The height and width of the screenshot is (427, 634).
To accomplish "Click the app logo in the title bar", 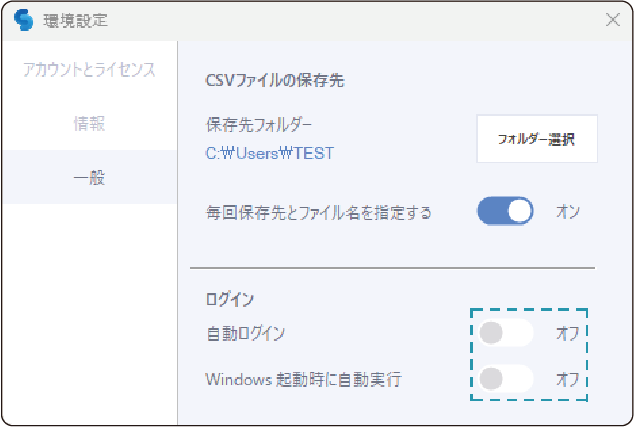I will tap(24, 20).
